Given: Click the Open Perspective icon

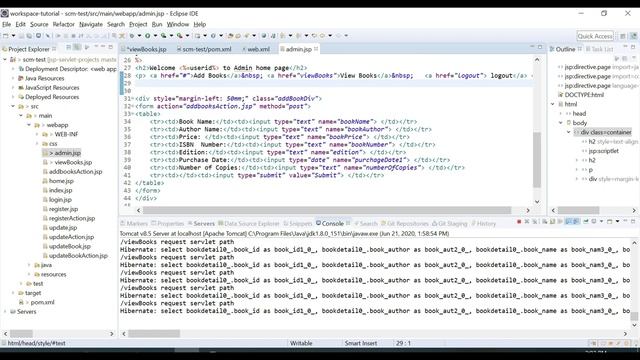Looking at the screenshot, I should pyautogui.click(x=623, y=36).
